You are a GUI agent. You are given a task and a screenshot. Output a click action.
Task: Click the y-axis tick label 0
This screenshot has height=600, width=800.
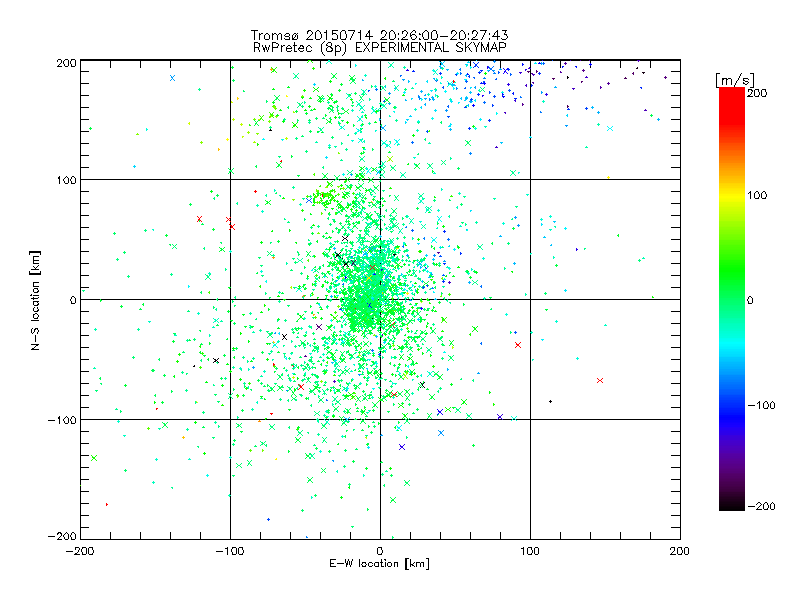coord(73,301)
